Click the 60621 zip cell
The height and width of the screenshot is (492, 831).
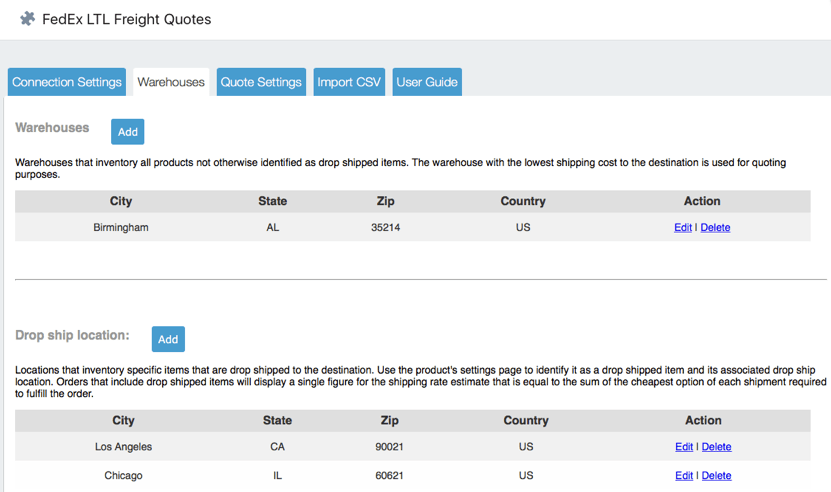390,476
